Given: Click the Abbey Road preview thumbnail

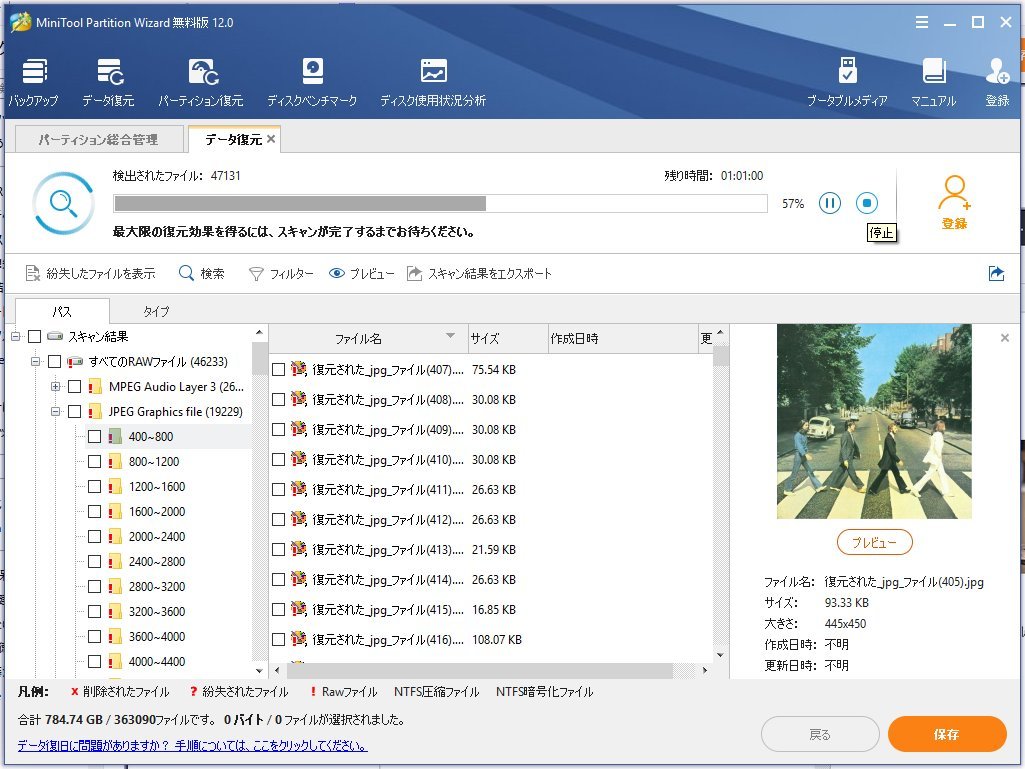Looking at the screenshot, I should pos(874,422).
